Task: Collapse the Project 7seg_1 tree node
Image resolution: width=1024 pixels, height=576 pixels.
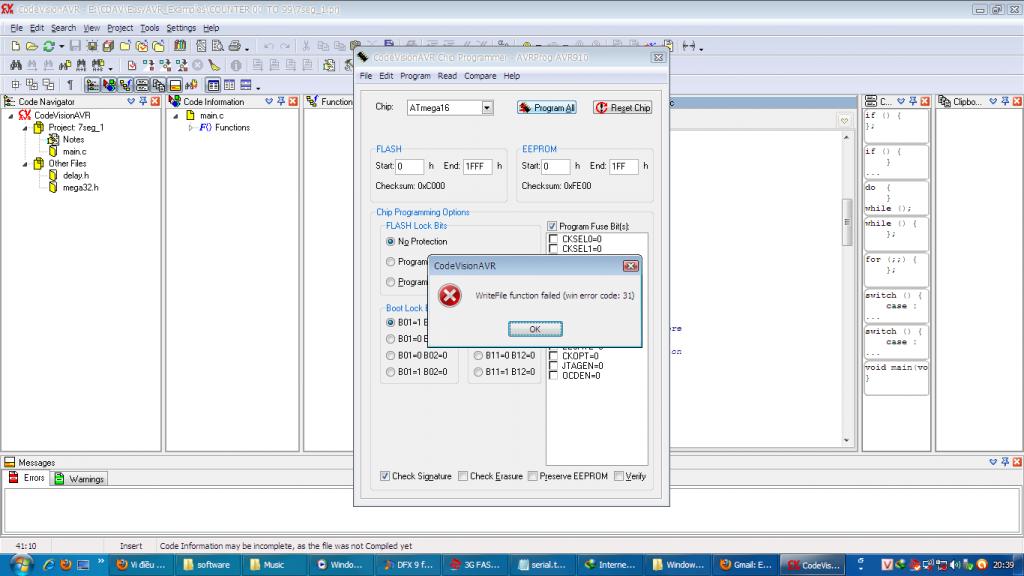Action: 25,128
